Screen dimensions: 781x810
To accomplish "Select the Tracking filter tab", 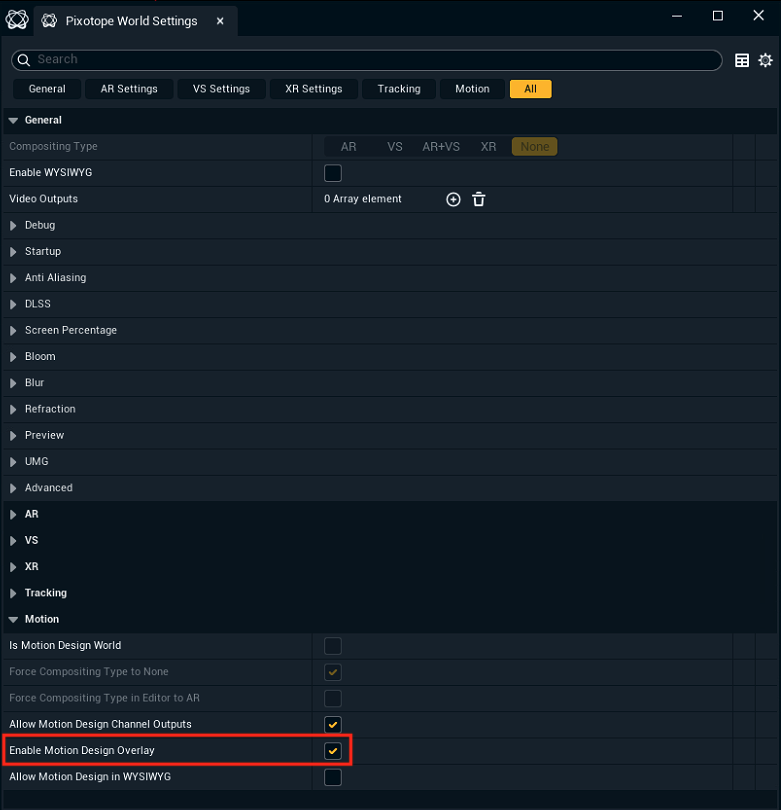I will click(399, 89).
